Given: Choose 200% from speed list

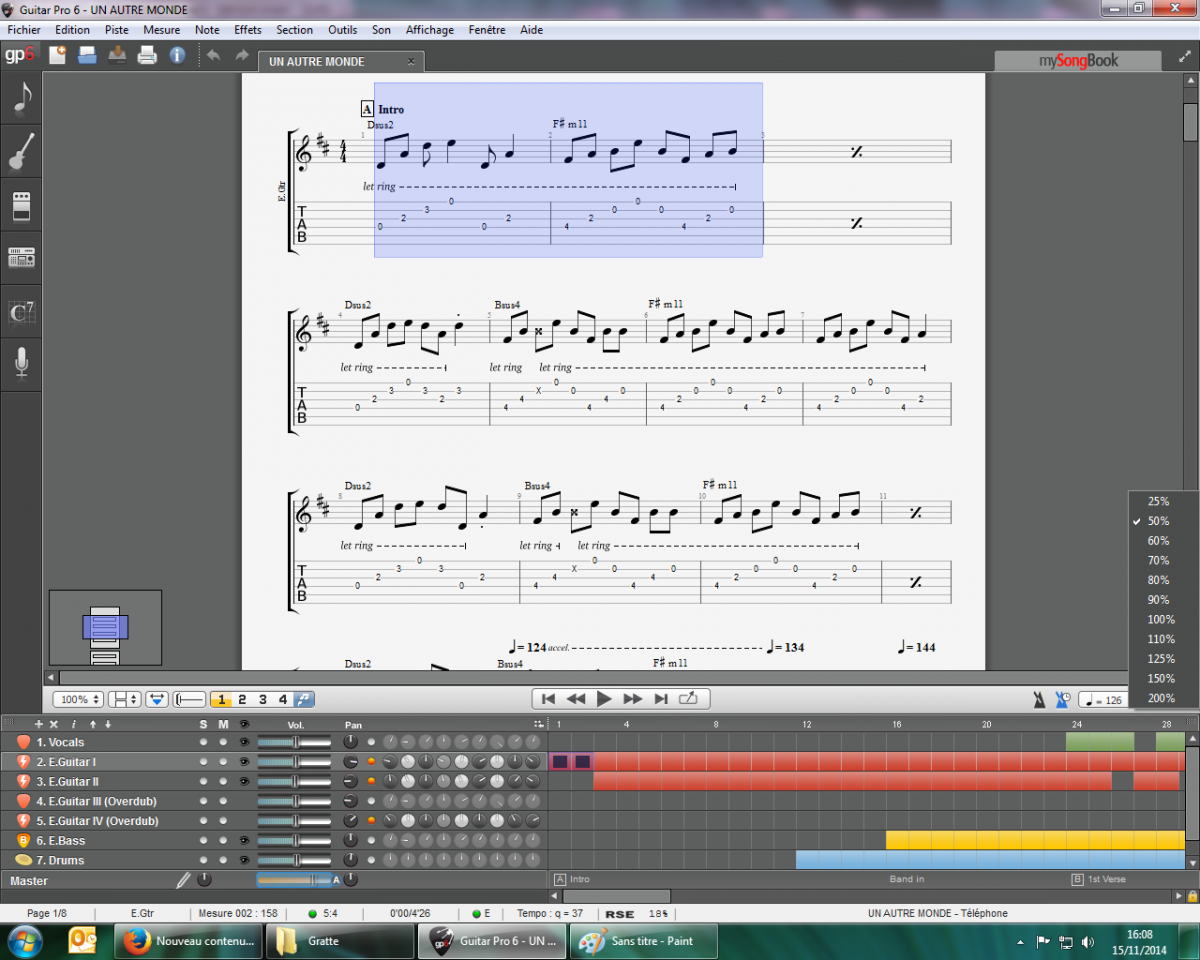Looking at the screenshot, I should 1160,698.
